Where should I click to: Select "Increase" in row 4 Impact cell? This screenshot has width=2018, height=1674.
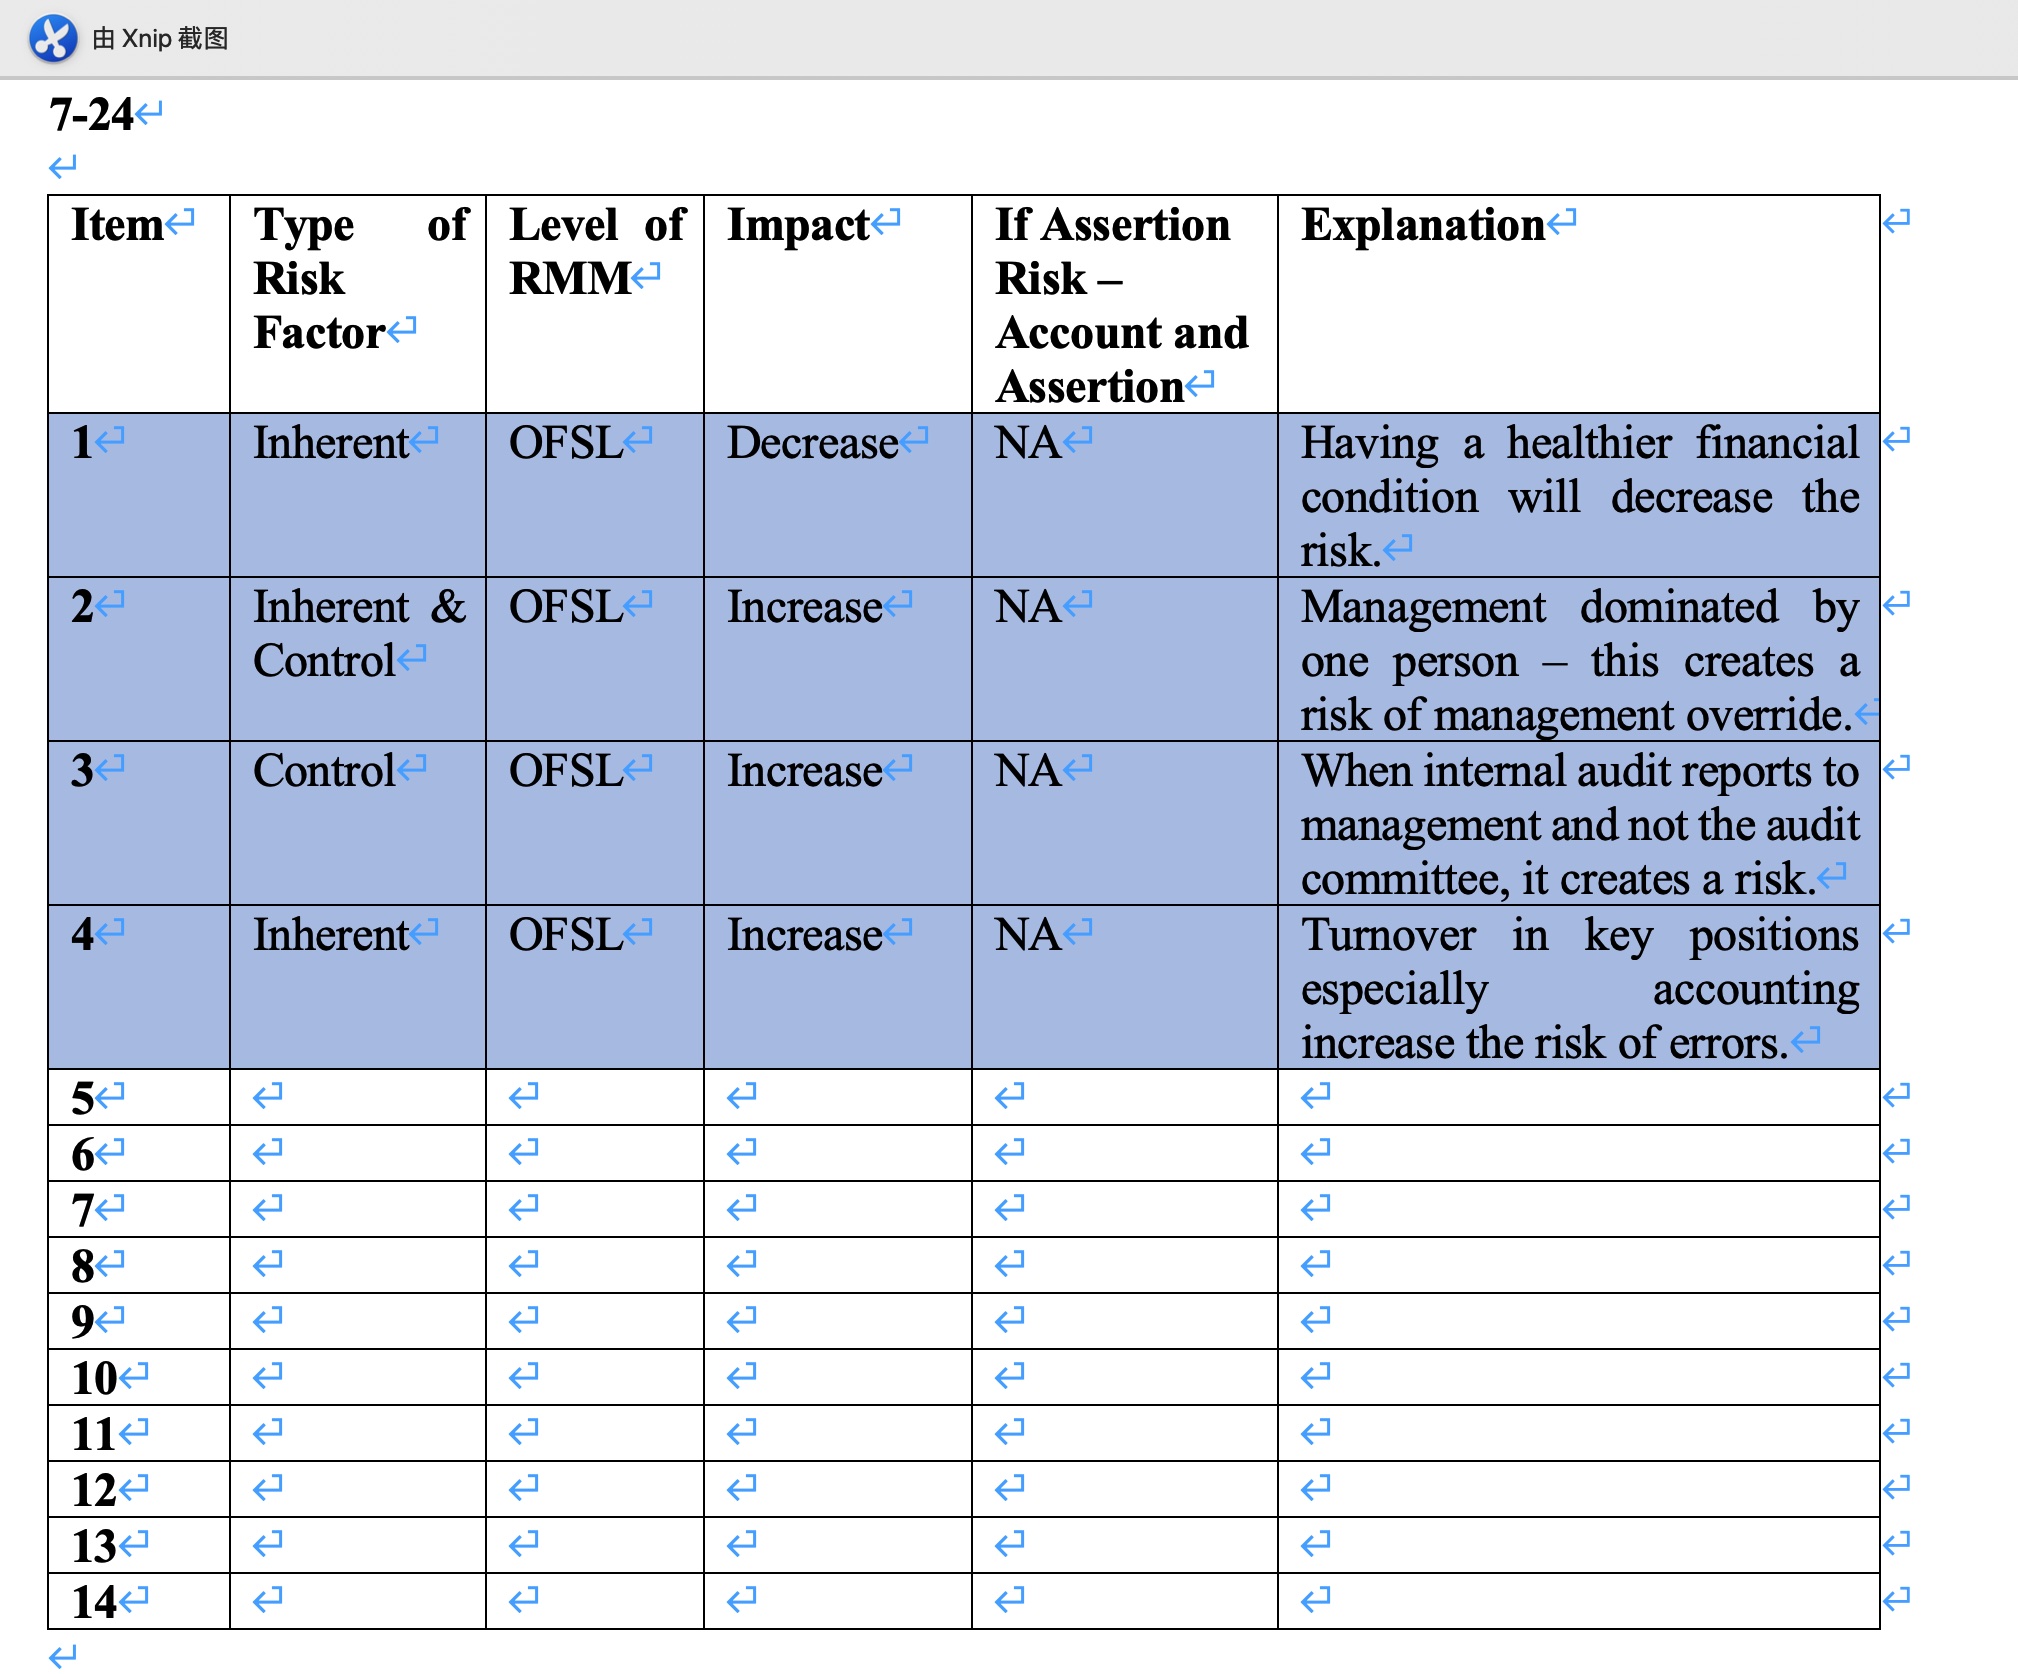(x=806, y=933)
